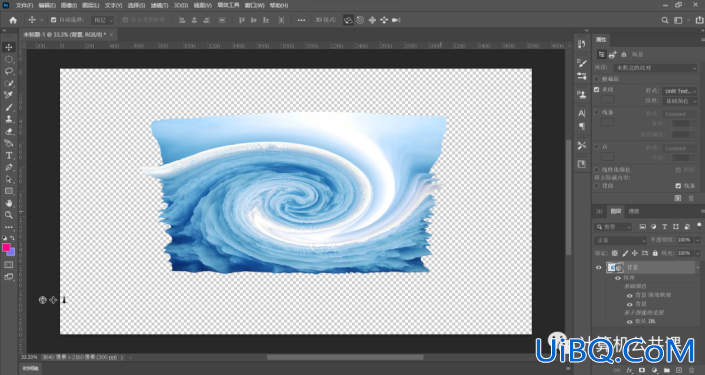
Task: Open the blend mode 正常 dropdown
Action: [620, 241]
